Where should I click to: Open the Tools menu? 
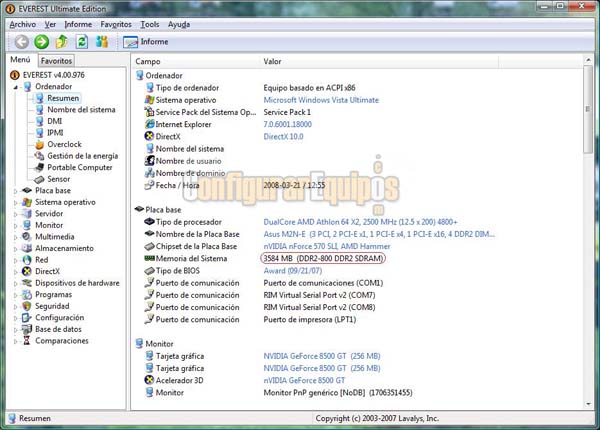coord(150,24)
